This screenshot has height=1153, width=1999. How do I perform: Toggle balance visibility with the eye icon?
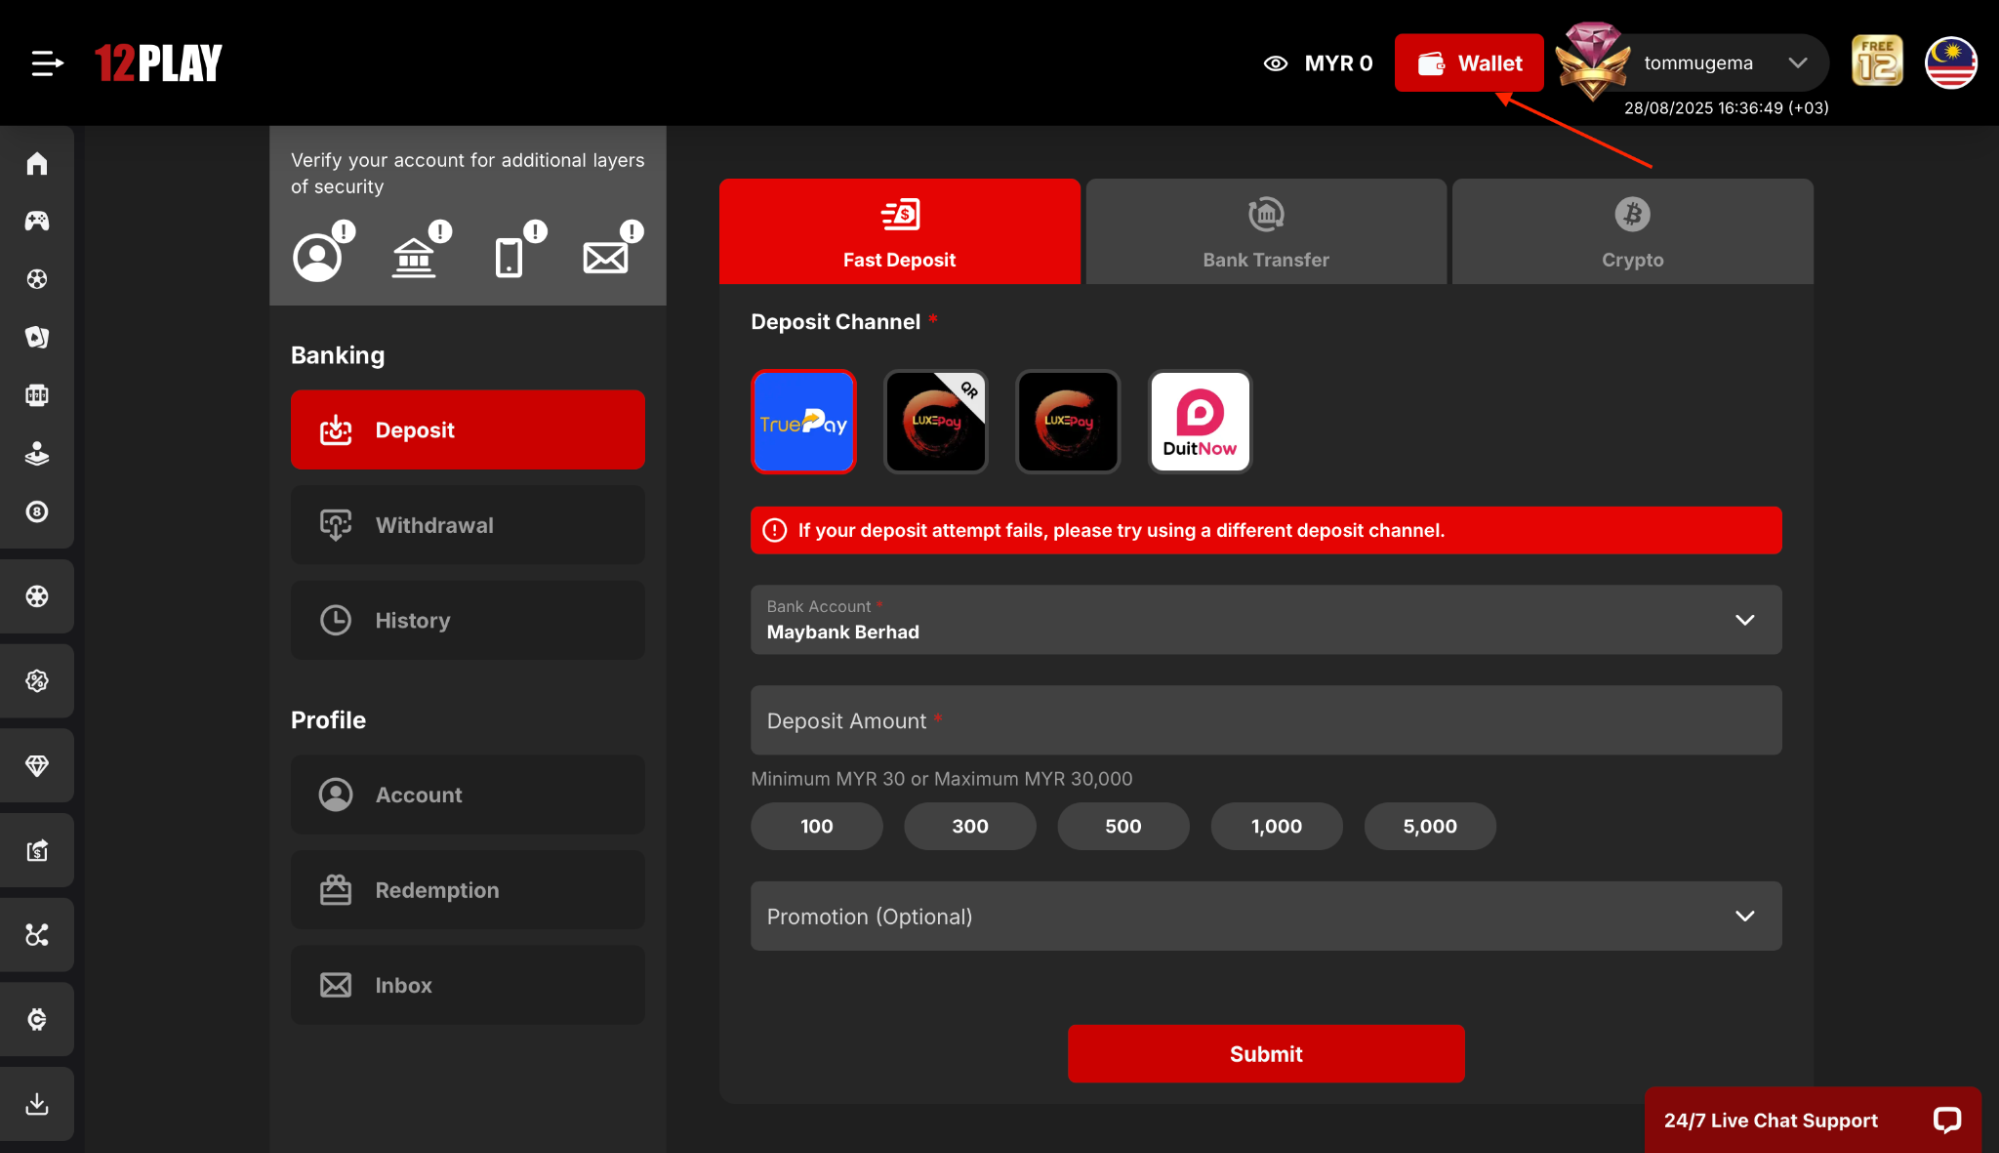(1276, 62)
